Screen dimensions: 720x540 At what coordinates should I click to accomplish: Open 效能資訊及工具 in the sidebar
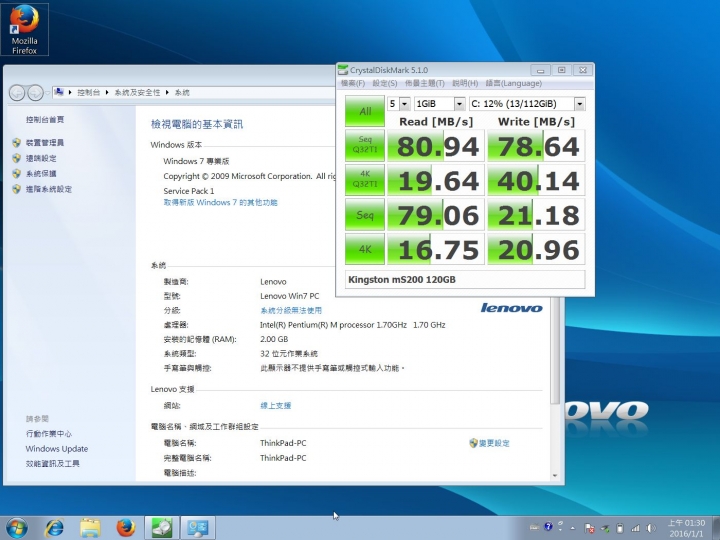point(53,464)
